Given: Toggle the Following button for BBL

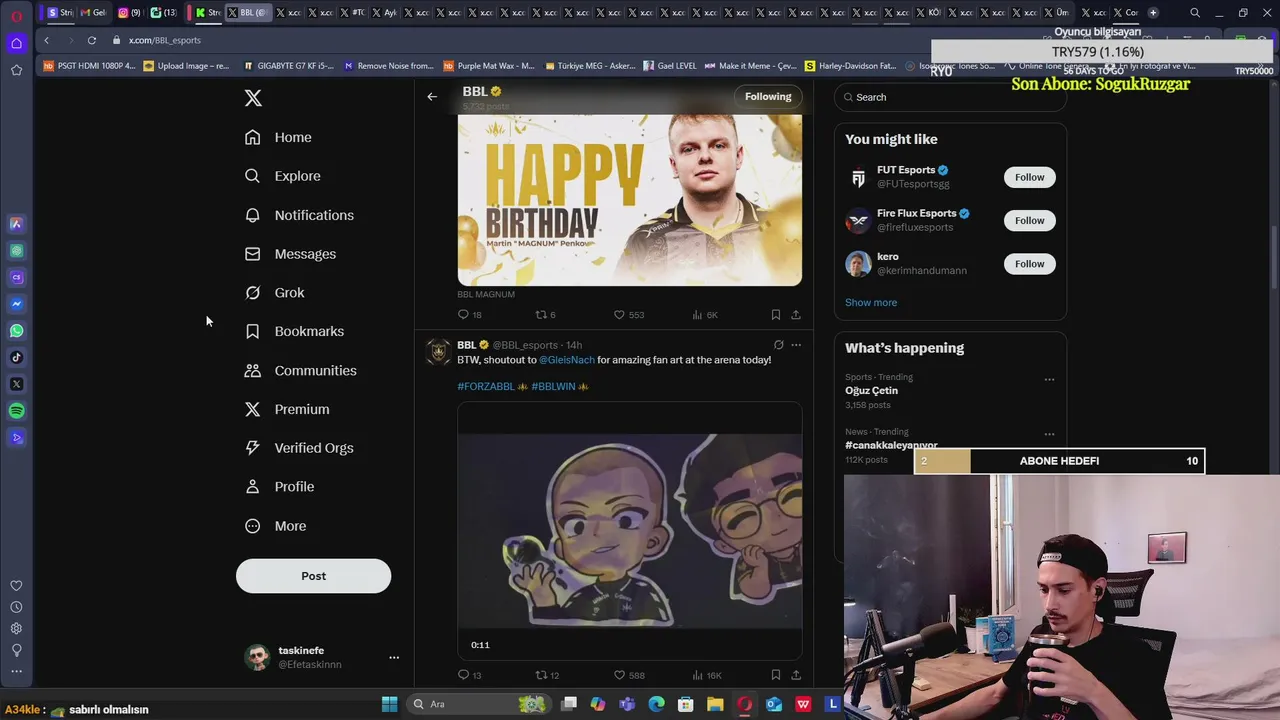Looking at the screenshot, I should pyautogui.click(x=768, y=97).
